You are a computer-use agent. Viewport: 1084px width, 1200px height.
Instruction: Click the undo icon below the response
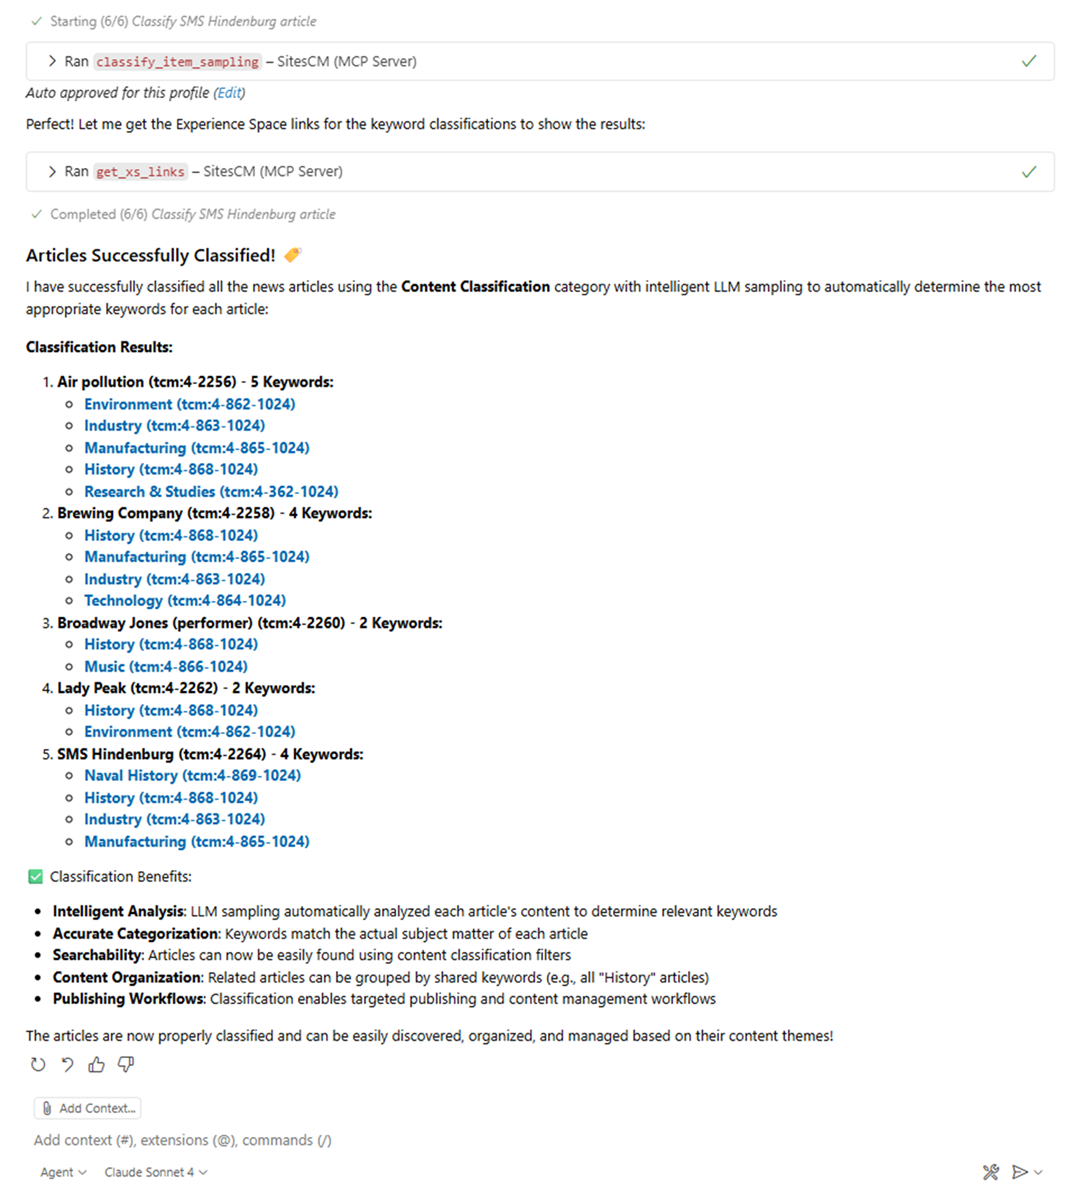pos(67,1065)
